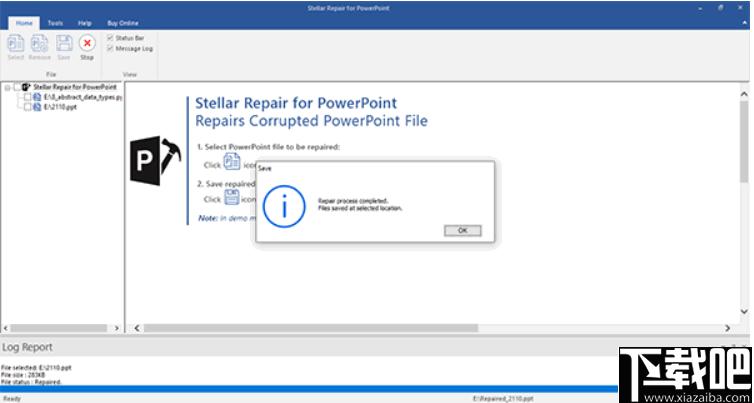
Task: Click 'Ready' in the status bar
Action: (x=12, y=399)
